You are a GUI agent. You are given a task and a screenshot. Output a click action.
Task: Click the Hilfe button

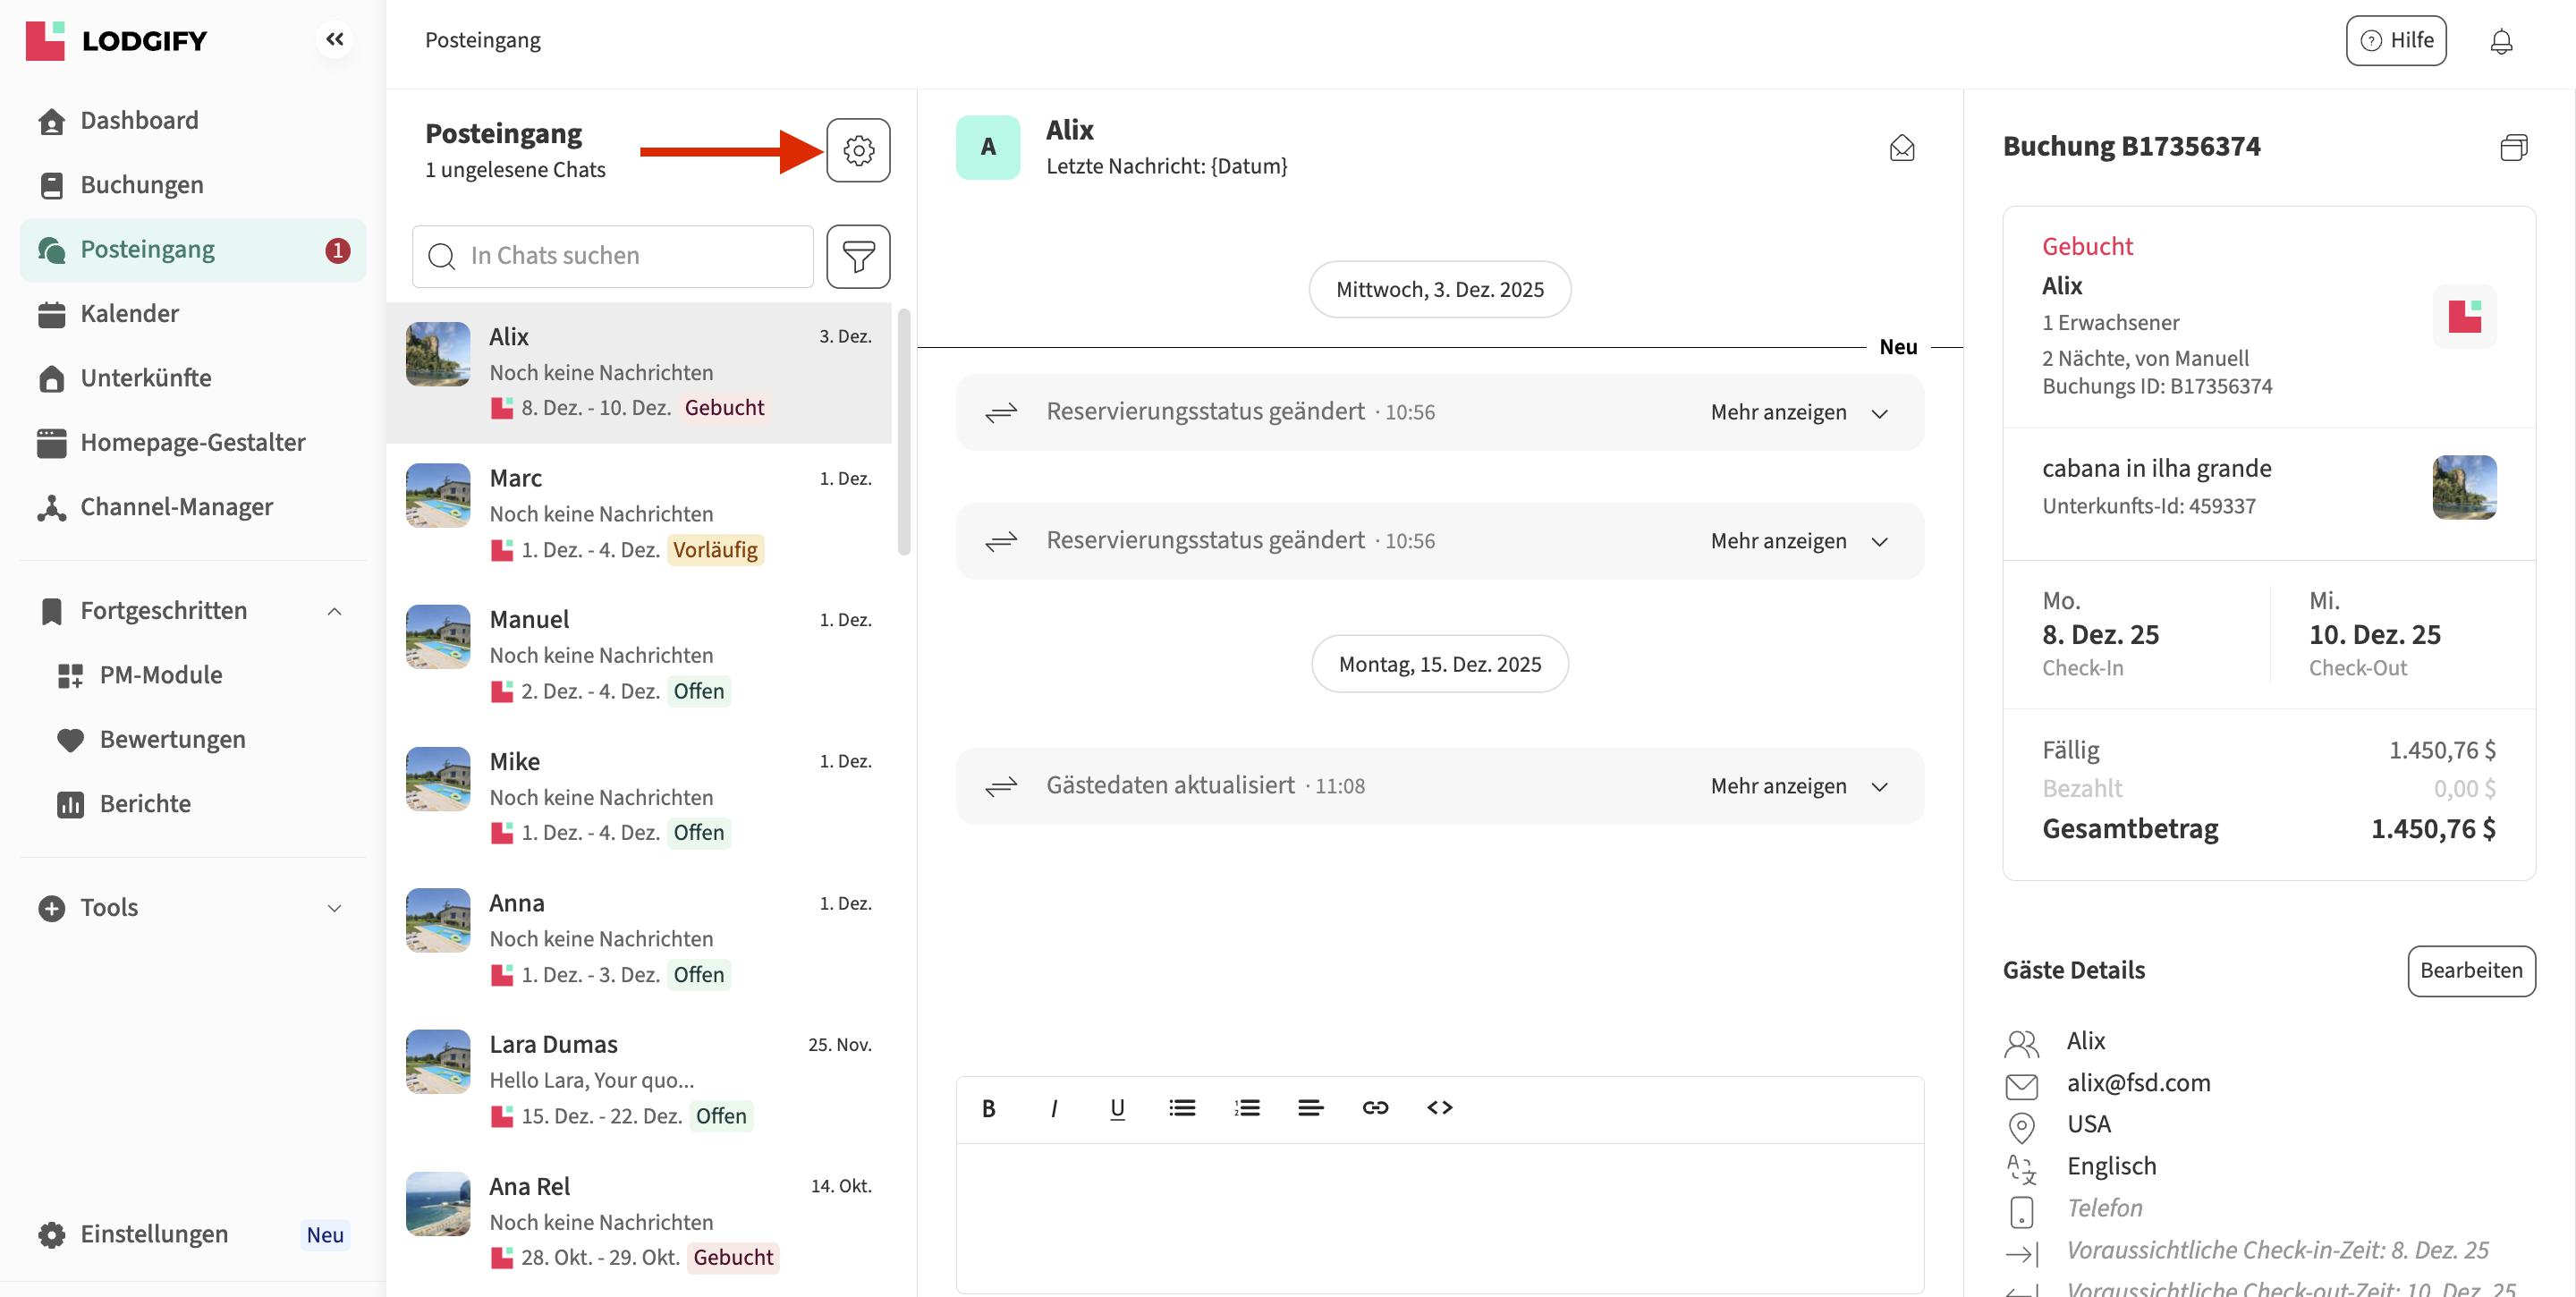click(2395, 41)
